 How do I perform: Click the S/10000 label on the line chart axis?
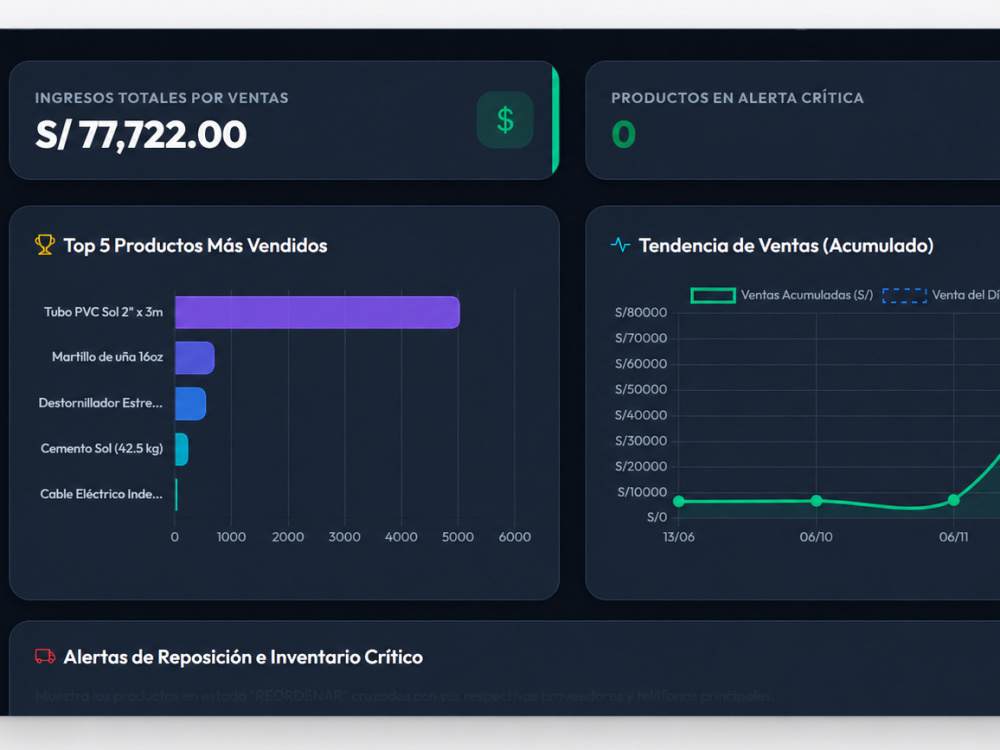click(642, 492)
